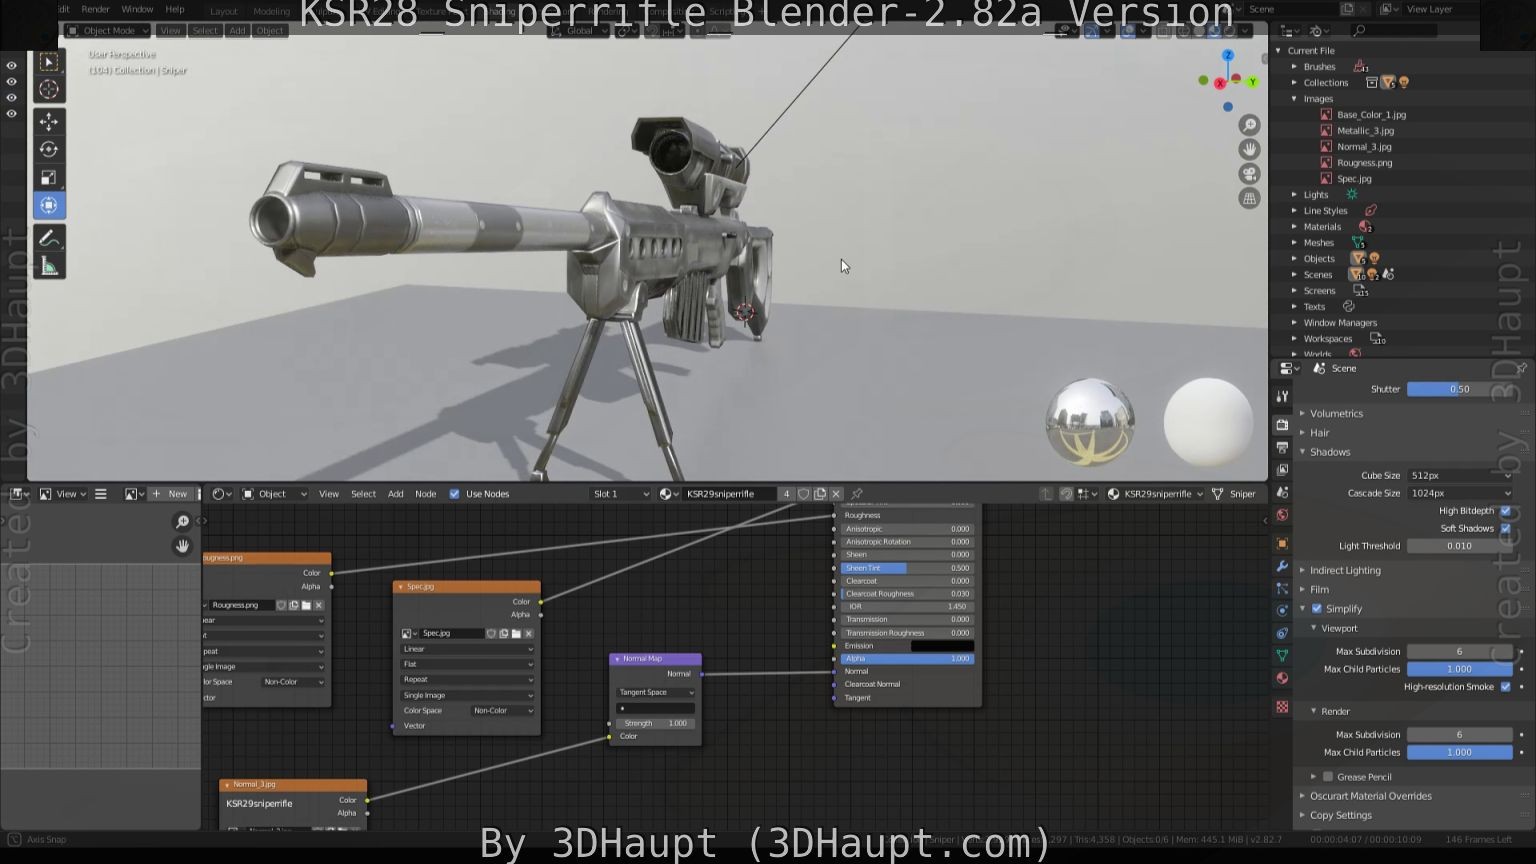Image resolution: width=1536 pixels, height=864 pixels.
Task: Enable the Soft Shadows checkbox
Action: coord(1505,528)
